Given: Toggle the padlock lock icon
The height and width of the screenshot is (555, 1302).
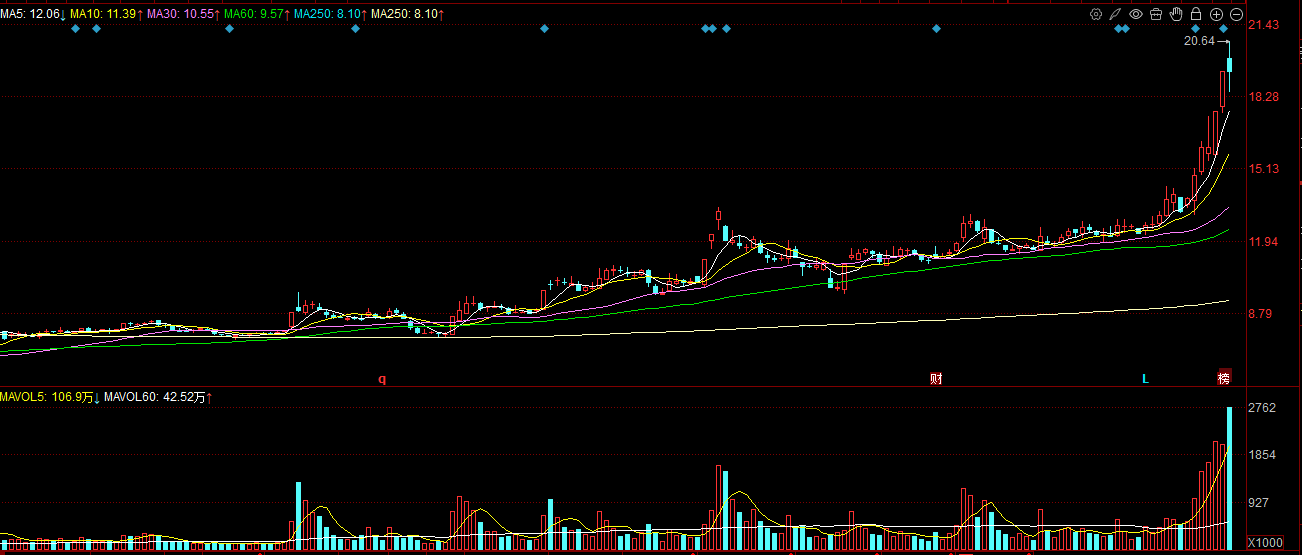Looking at the screenshot, I should (1196, 14).
